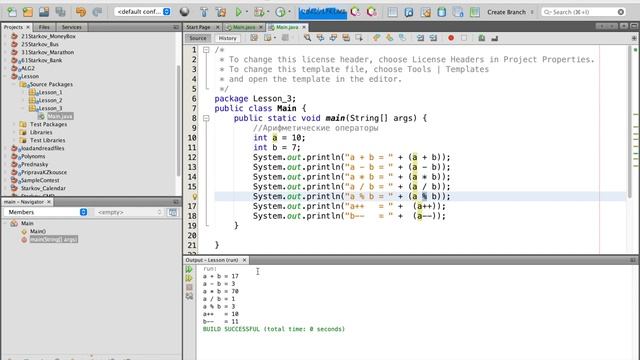The image size is (640, 360).
Task: Click the git toolbar icon before Create Branch
Action: [475, 12]
